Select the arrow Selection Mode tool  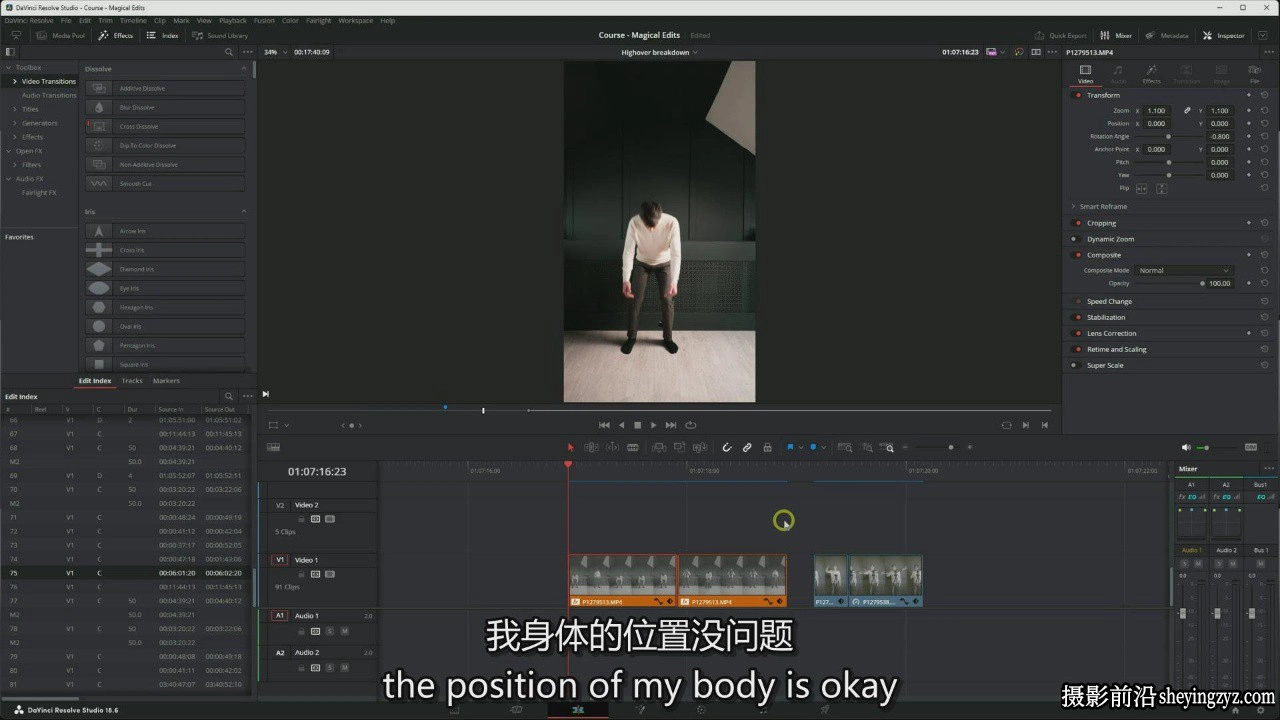pyautogui.click(x=571, y=447)
